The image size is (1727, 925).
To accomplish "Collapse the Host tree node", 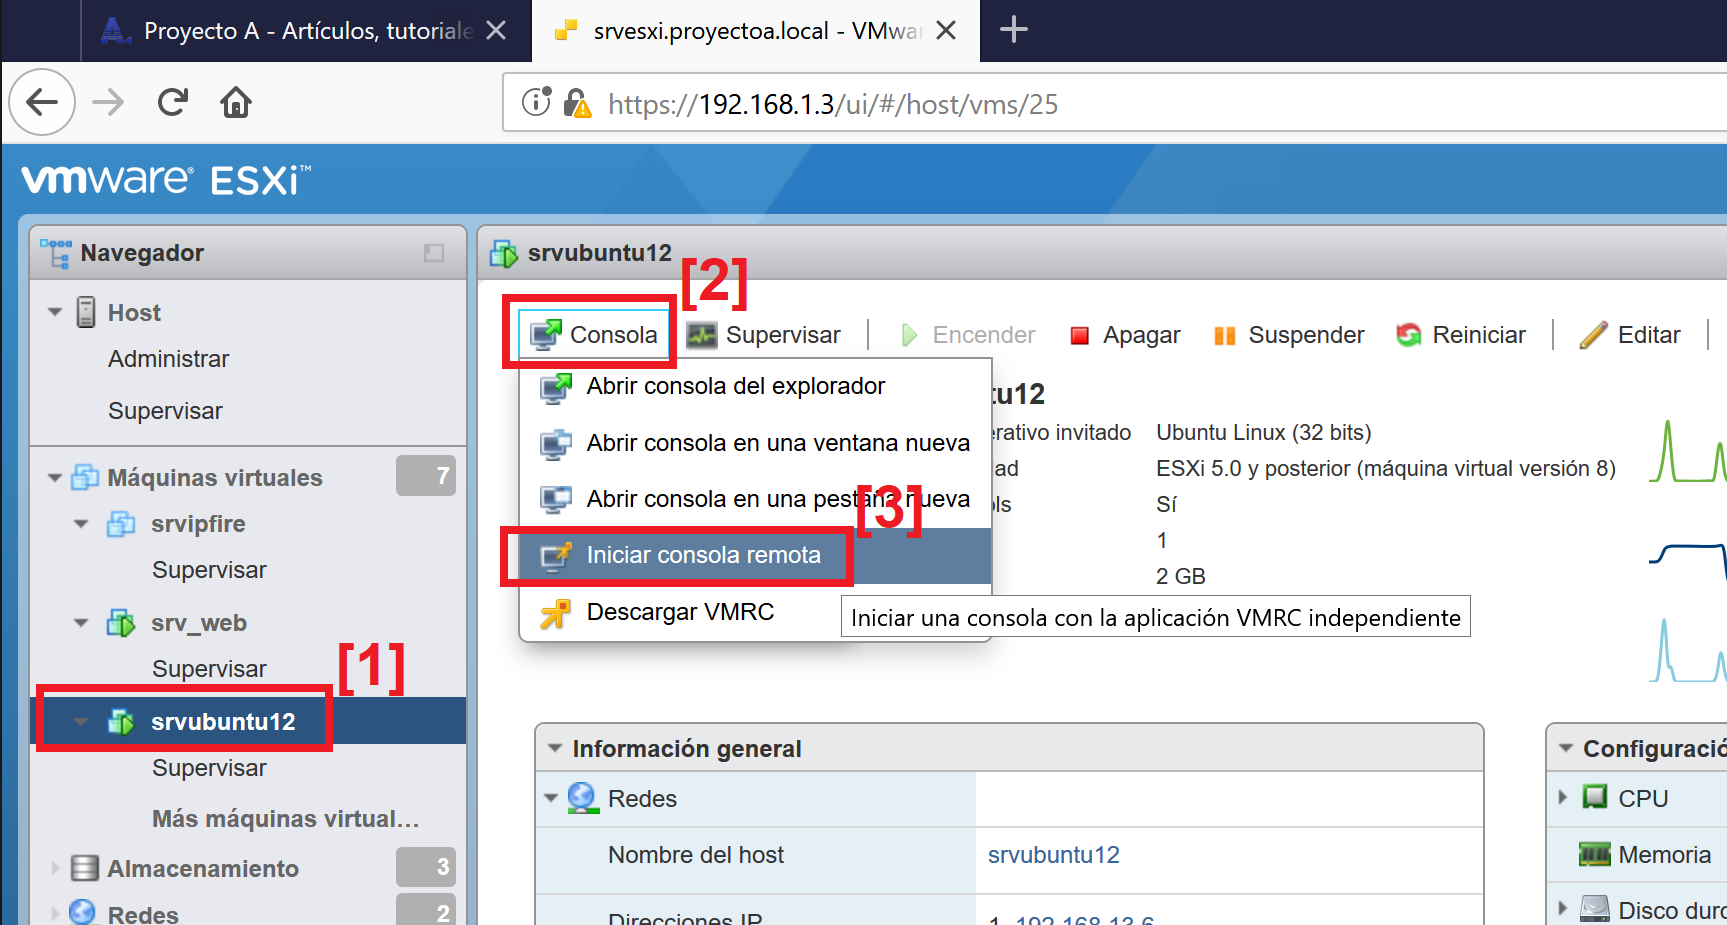I will point(55,313).
